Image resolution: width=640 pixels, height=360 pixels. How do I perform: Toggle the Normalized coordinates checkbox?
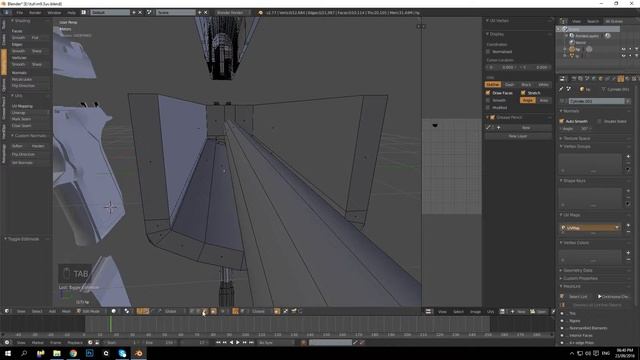coord(489,51)
